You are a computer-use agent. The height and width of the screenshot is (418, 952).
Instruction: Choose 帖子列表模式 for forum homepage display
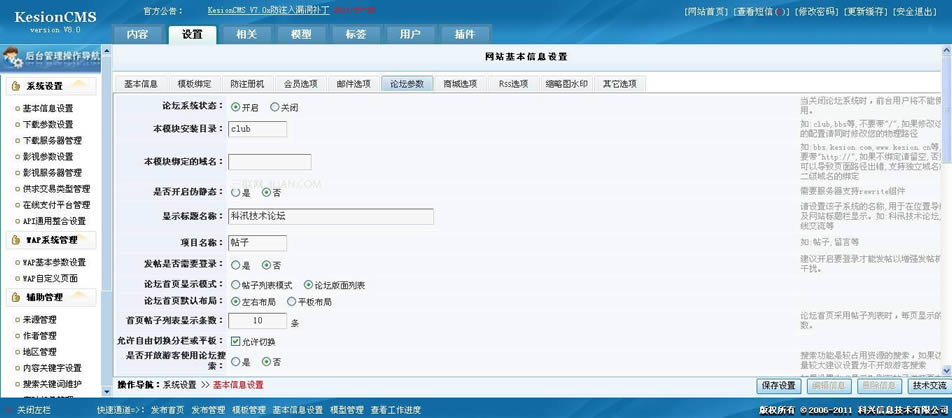coord(235,285)
